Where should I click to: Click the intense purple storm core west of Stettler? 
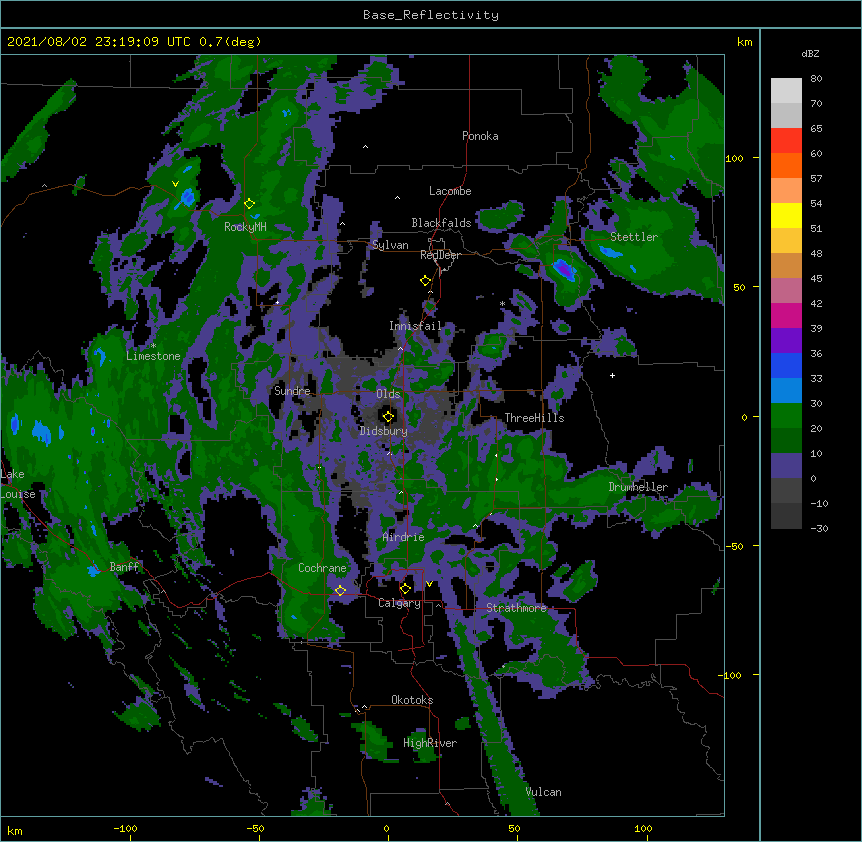pos(565,269)
